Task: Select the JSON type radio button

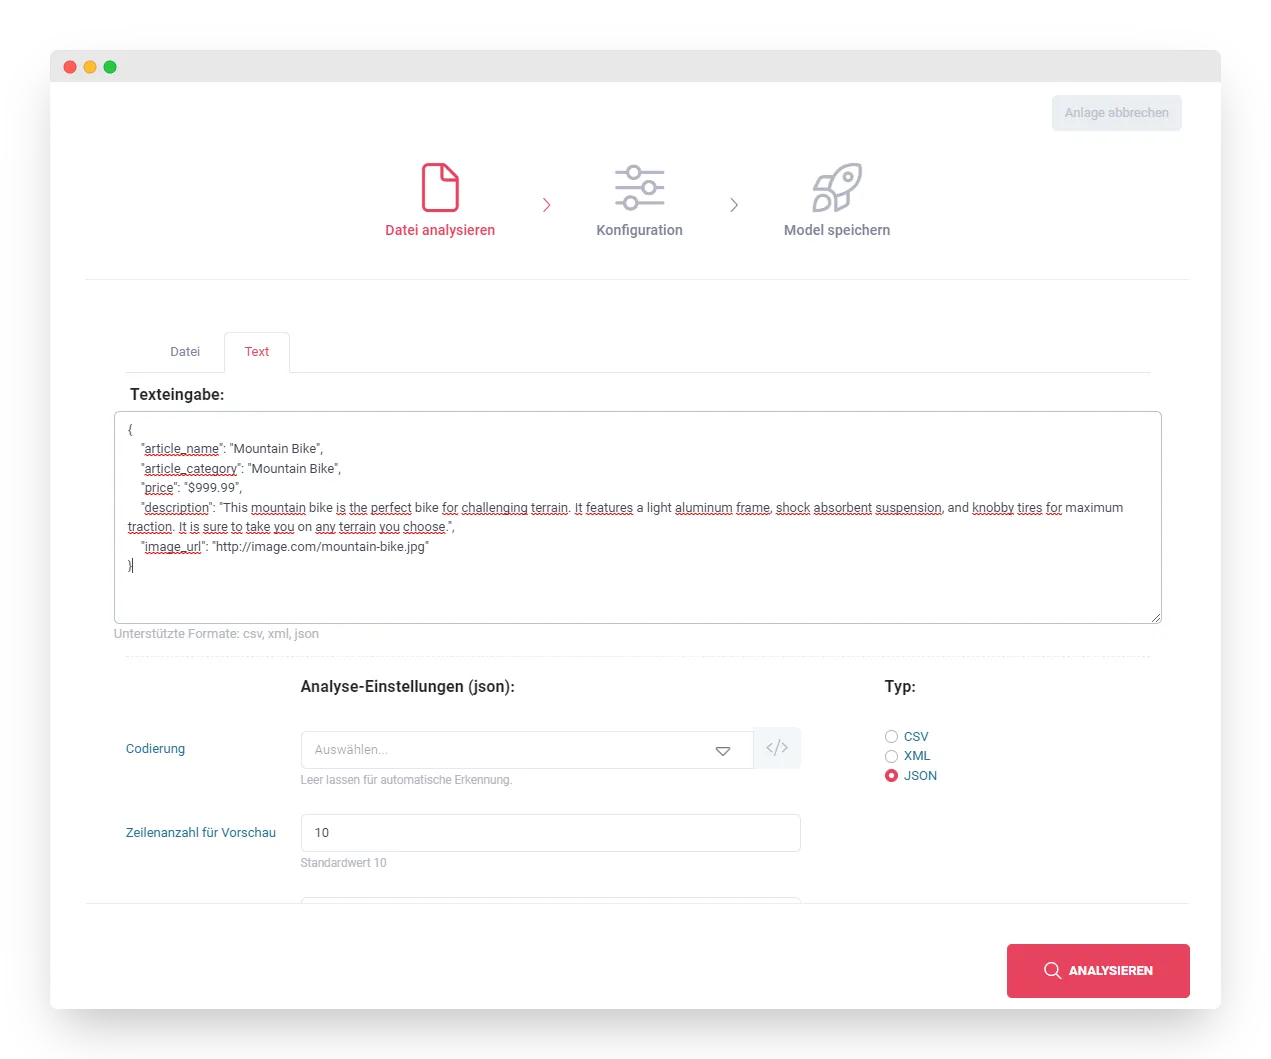Action: (891, 776)
